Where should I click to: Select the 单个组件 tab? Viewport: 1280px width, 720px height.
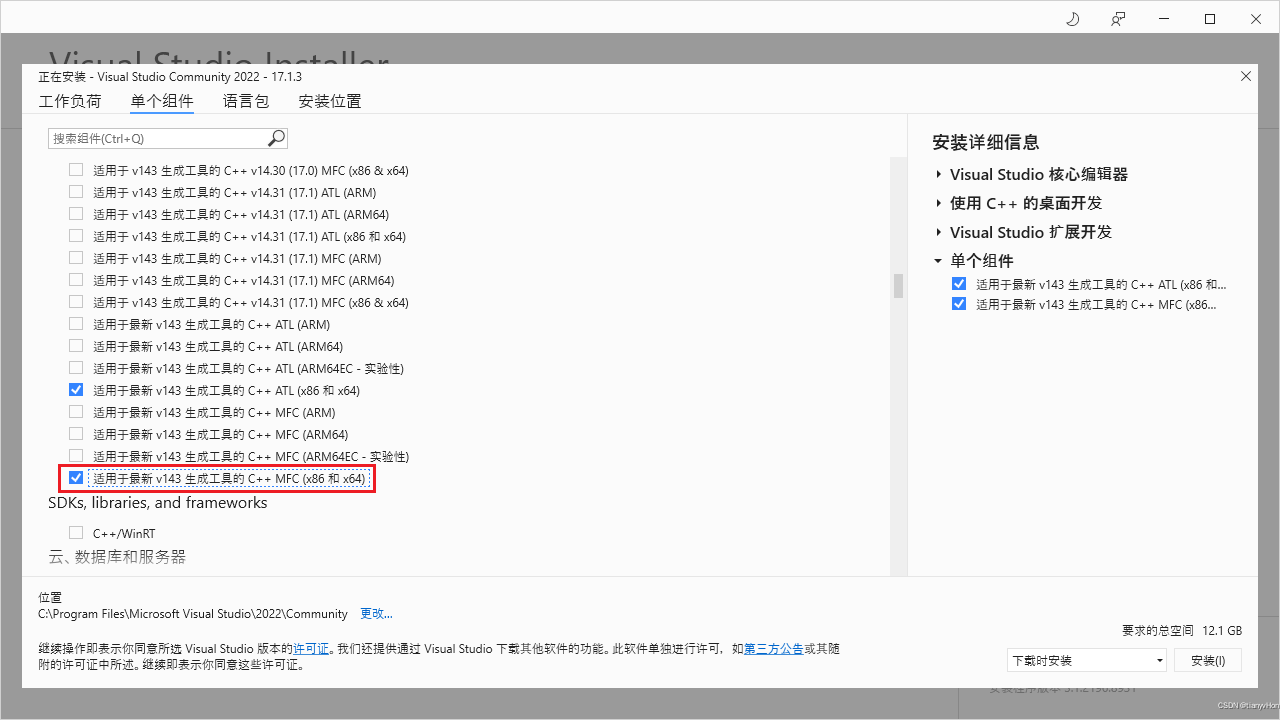(x=162, y=101)
